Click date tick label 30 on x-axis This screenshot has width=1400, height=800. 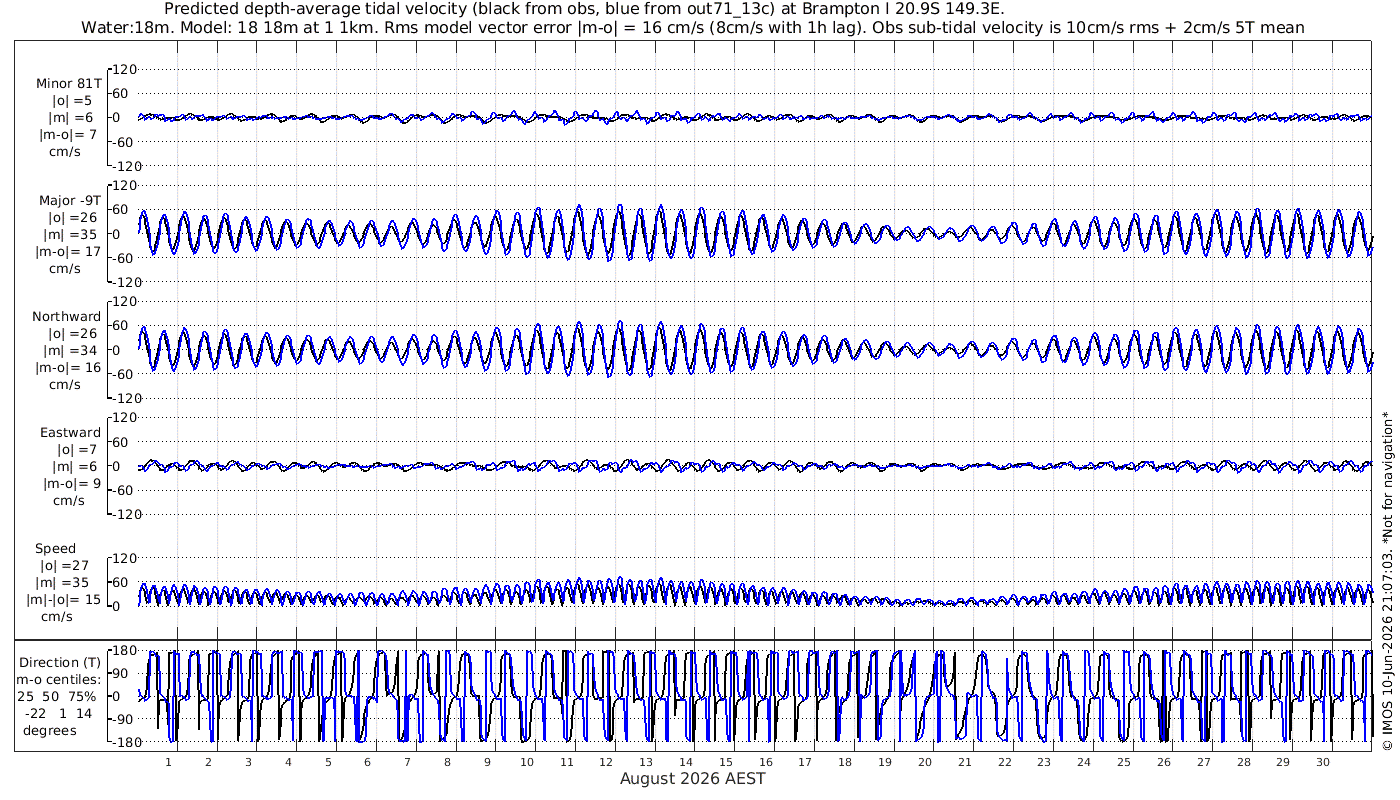point(1323,762)
